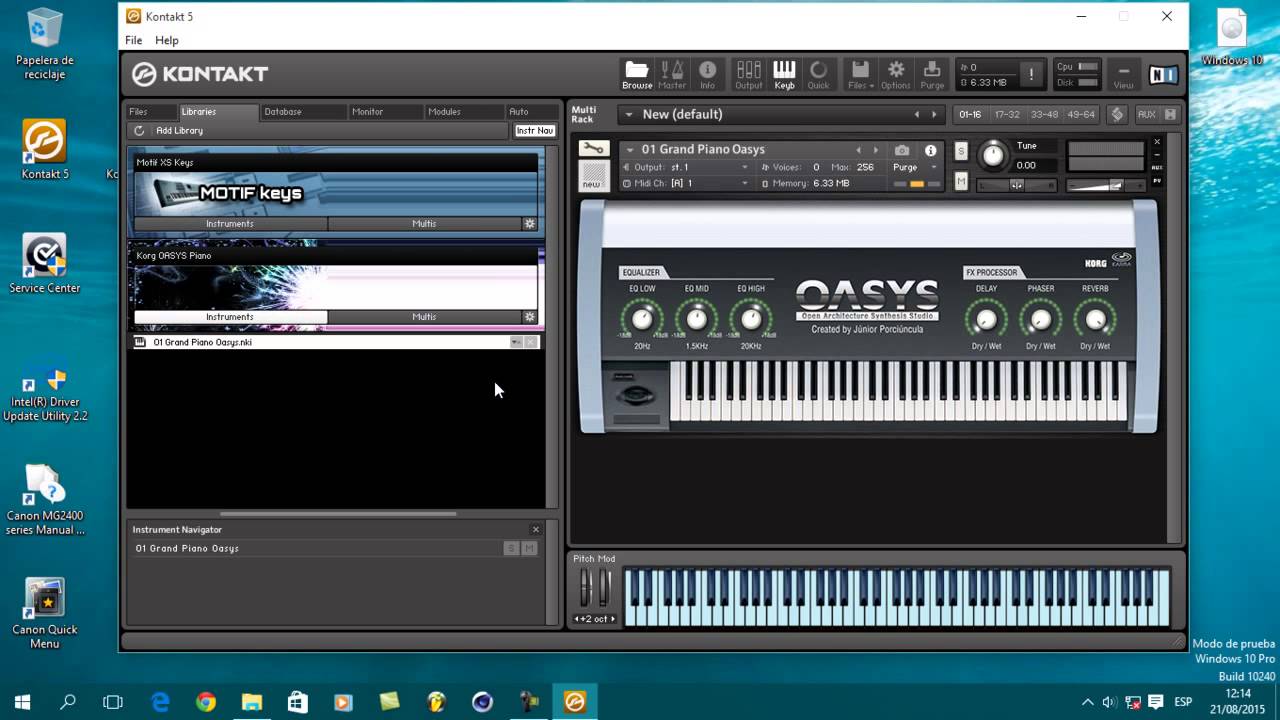Click the NI logo
The image size is (1280, 720).
pos(1163,75)
